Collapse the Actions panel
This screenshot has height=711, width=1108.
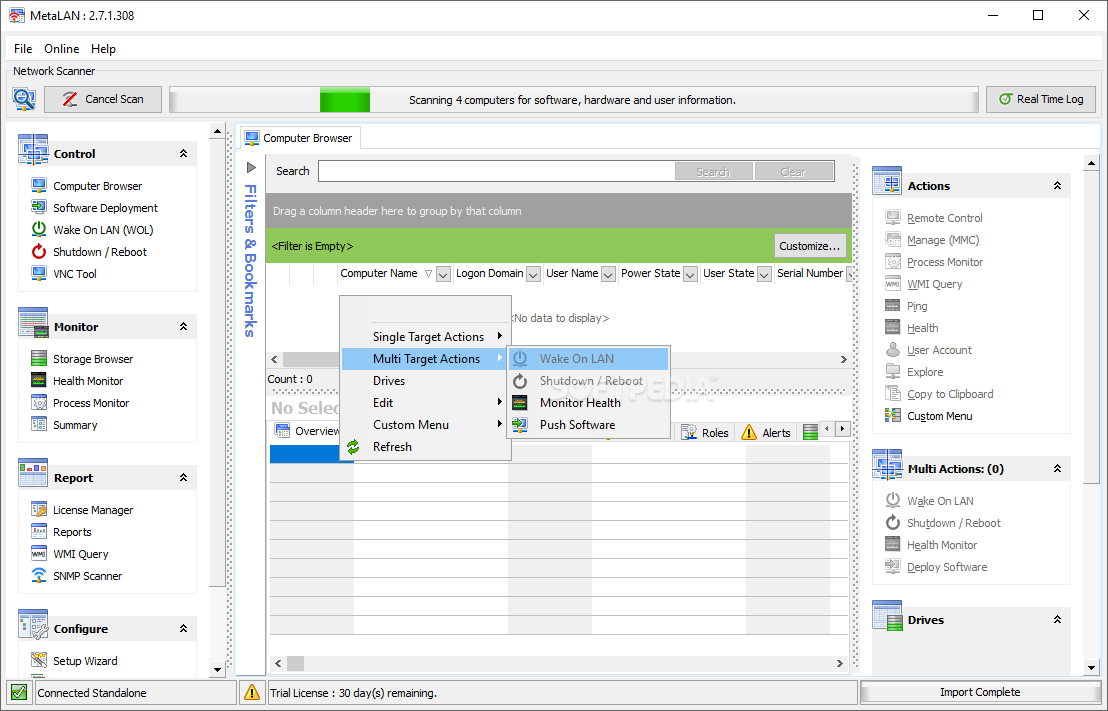[x=1057, y=186]
